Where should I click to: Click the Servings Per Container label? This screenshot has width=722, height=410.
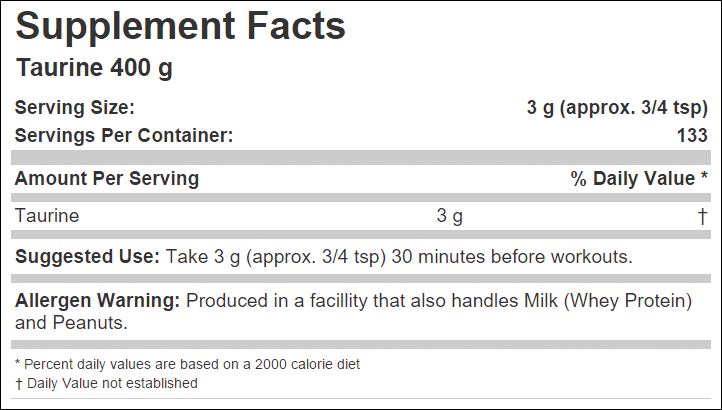click(x=124, y=135)
